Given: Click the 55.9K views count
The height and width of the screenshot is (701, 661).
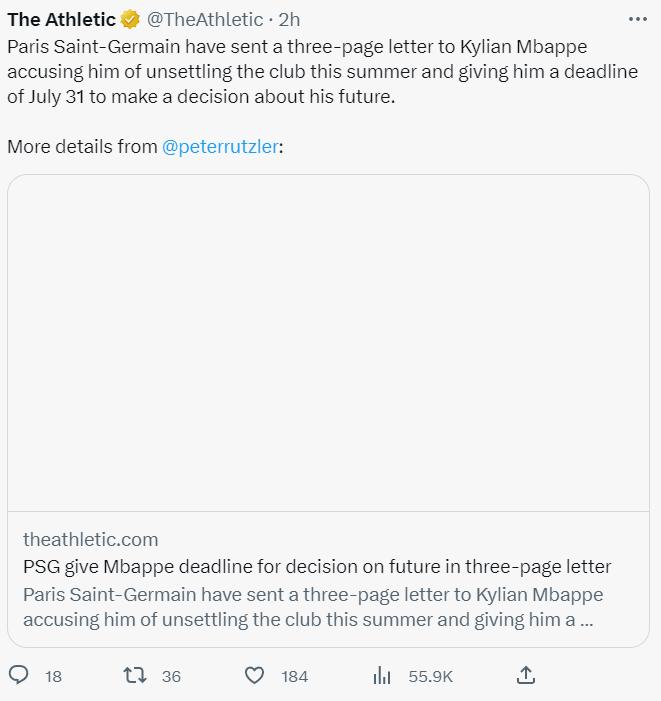Looking at the screenshot, I should click(x=430, y=676).
